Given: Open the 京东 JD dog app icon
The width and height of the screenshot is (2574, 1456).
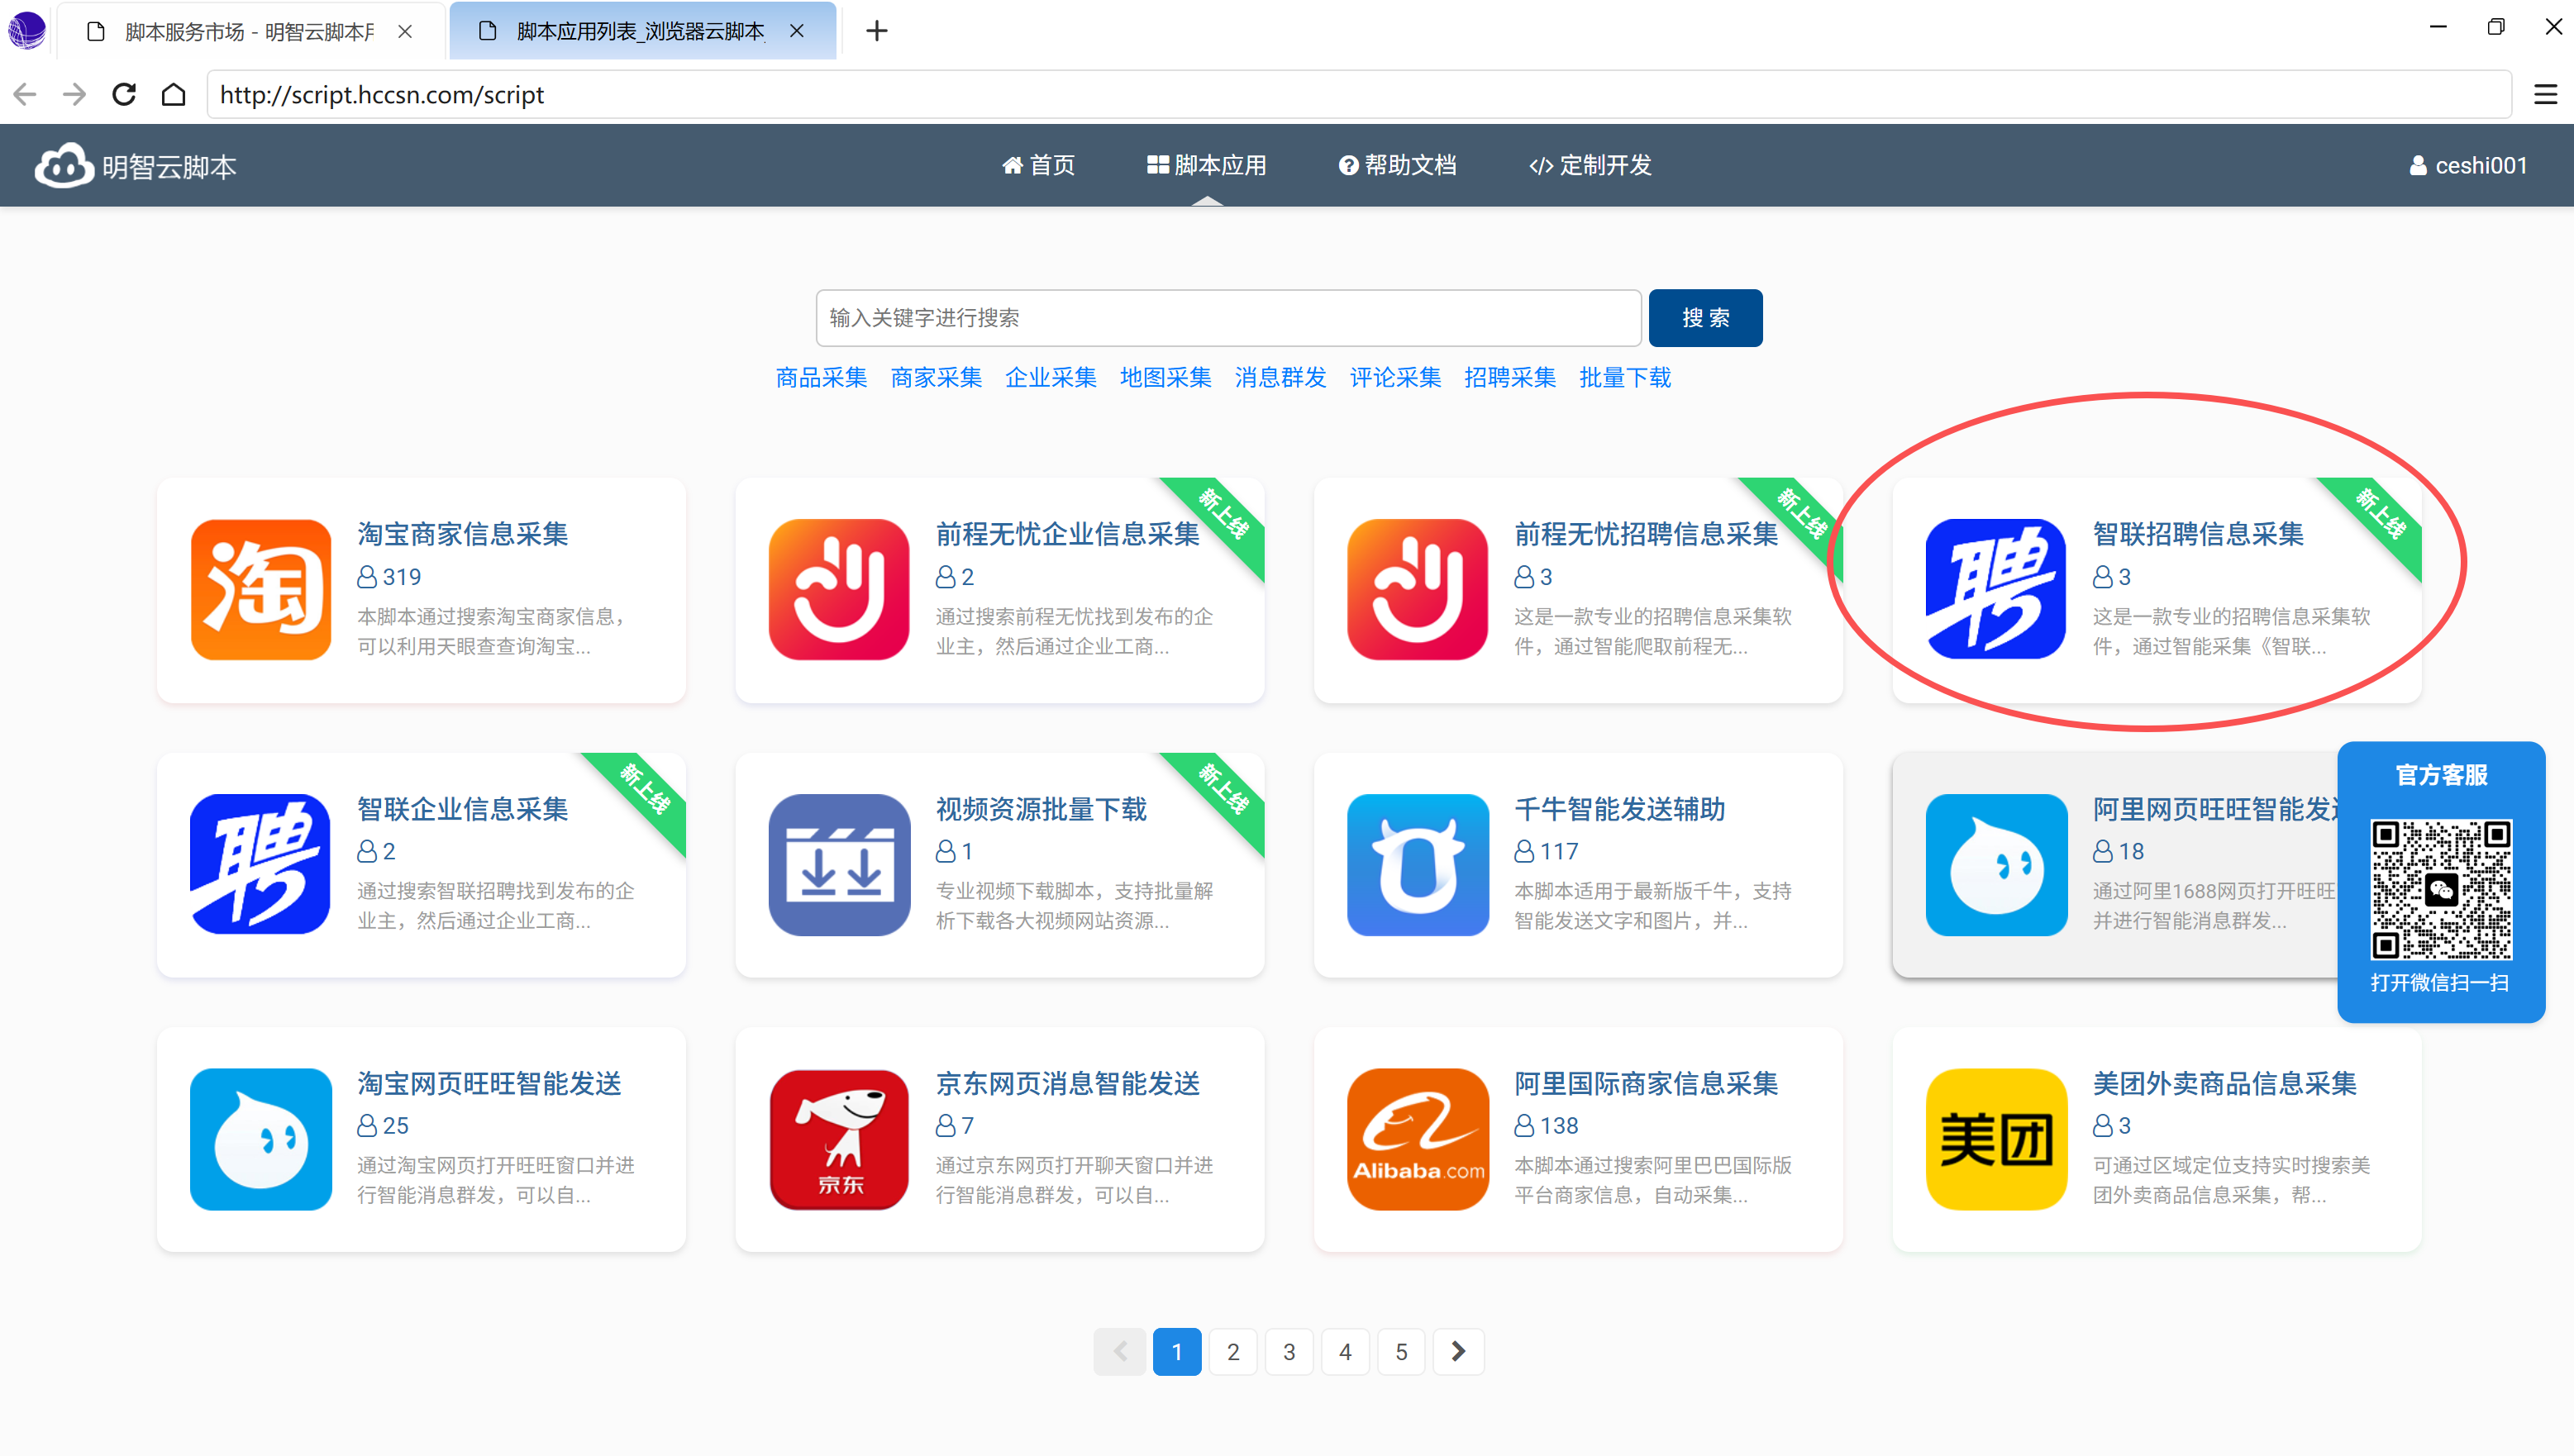Looking at the screenshot, I should (x=839, y=1139).
